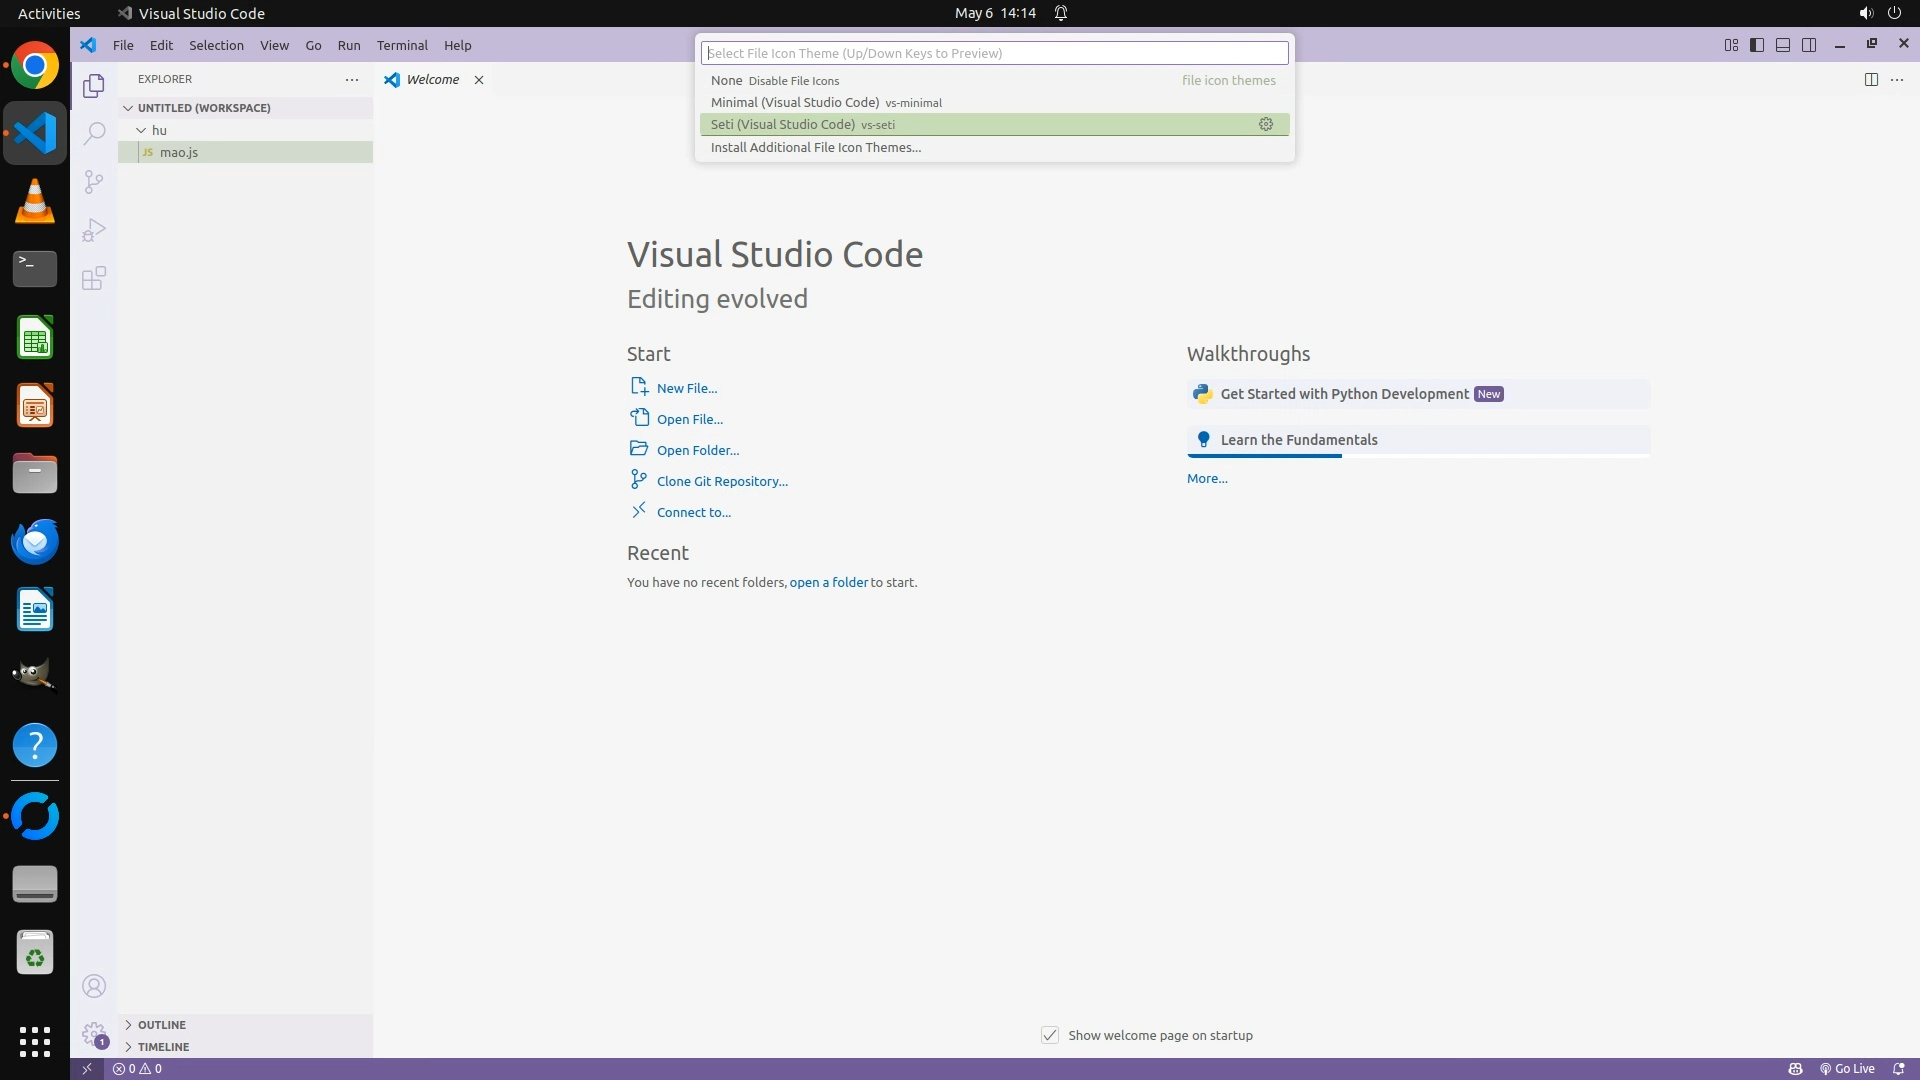
Task: Open the Extensions view icon
Action: [x=93, y=278]
